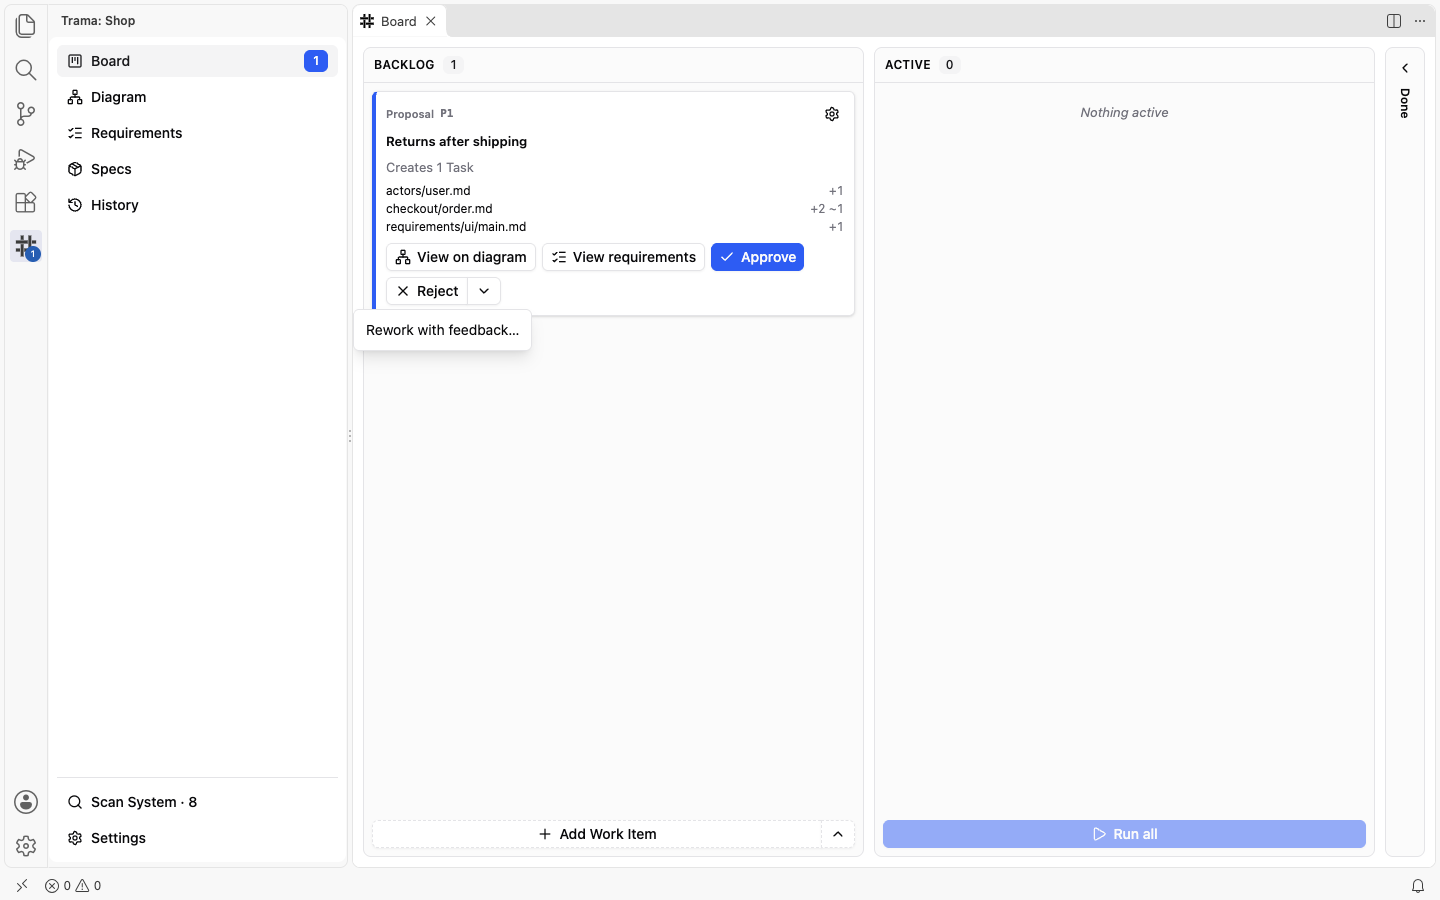Start Scan System · 8
Viewport: 1440px width, 900px height.
pos(197,802)
